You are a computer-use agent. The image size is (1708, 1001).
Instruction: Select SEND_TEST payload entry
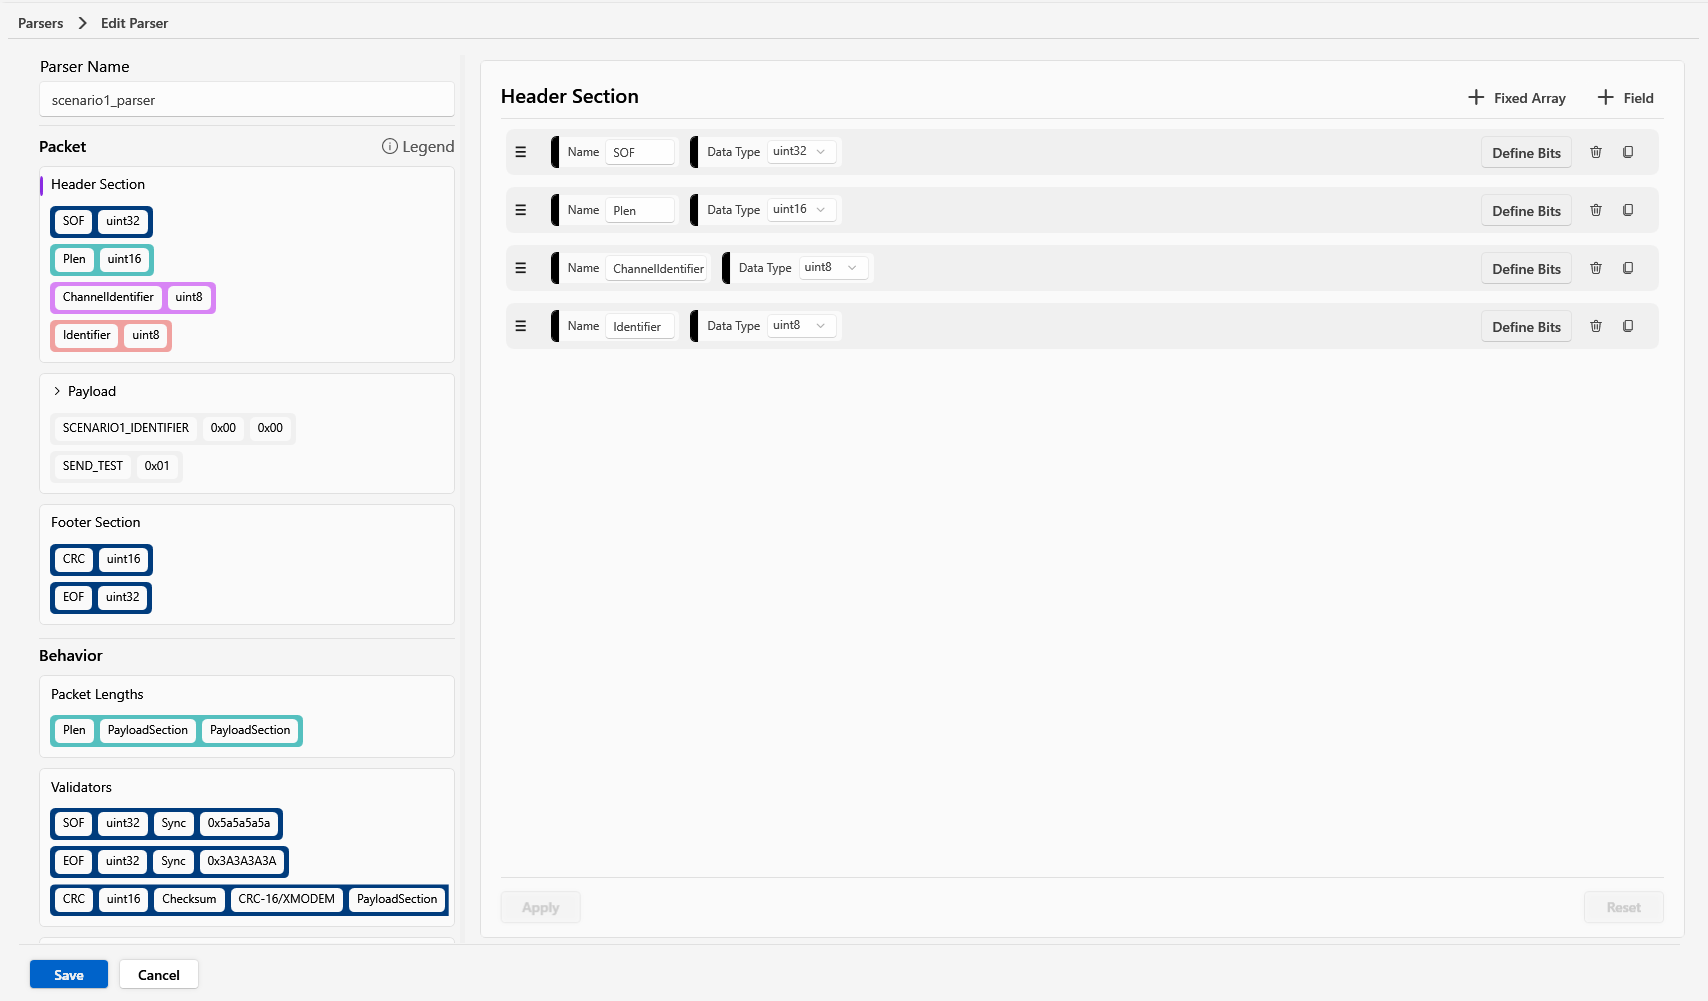[x=116, y=466]
